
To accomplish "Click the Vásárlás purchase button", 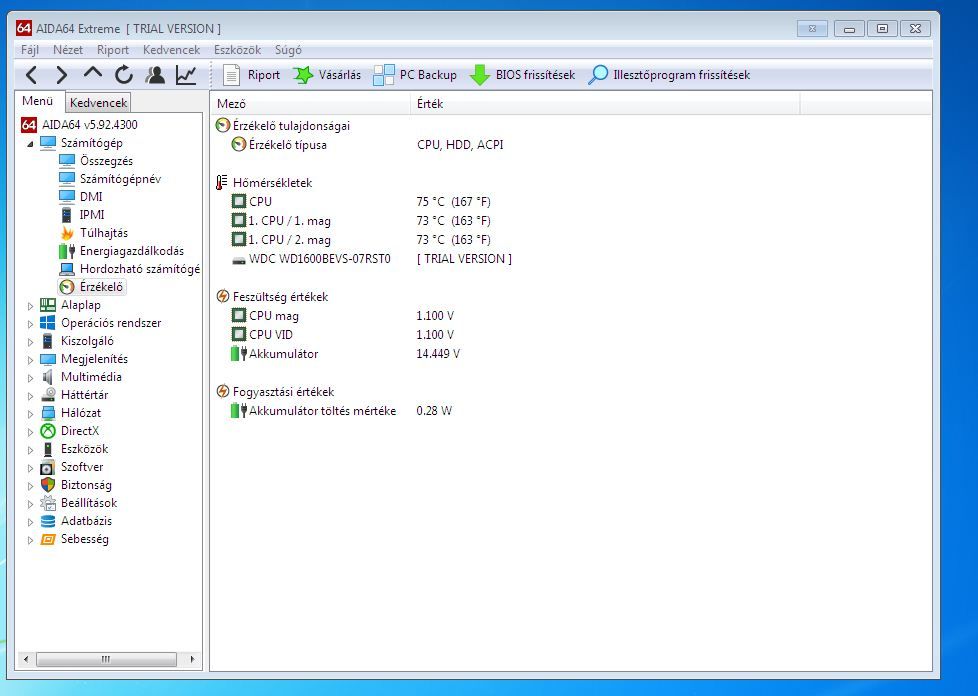I will point(327,75).
